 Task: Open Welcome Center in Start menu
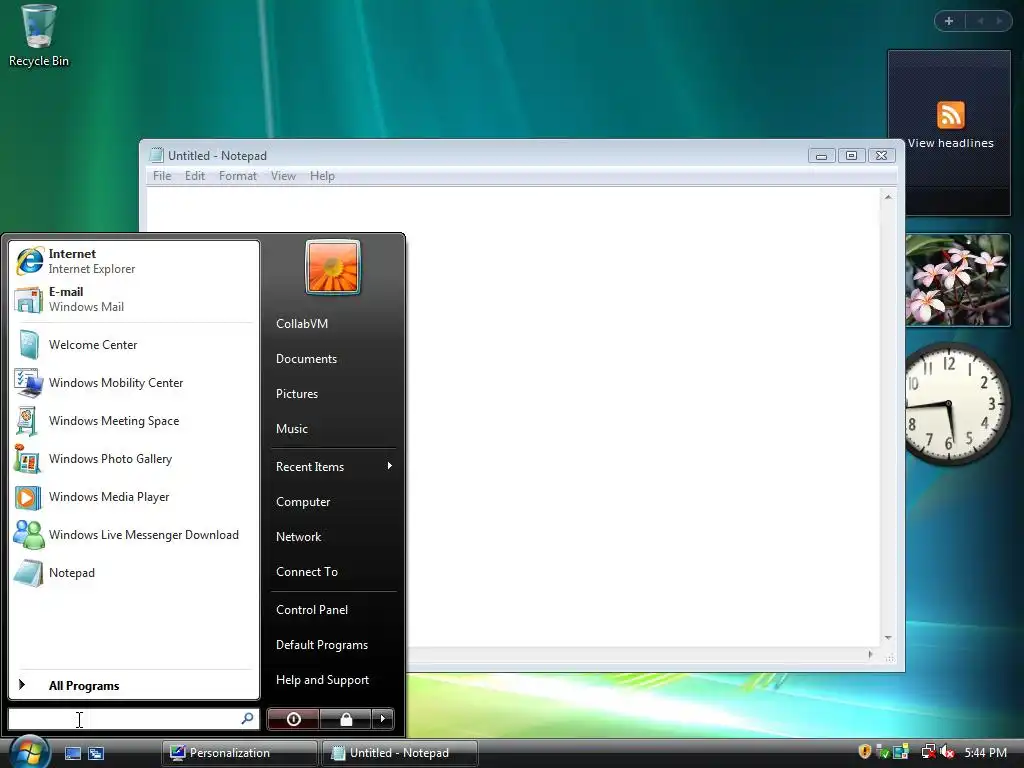pos(134,345)
